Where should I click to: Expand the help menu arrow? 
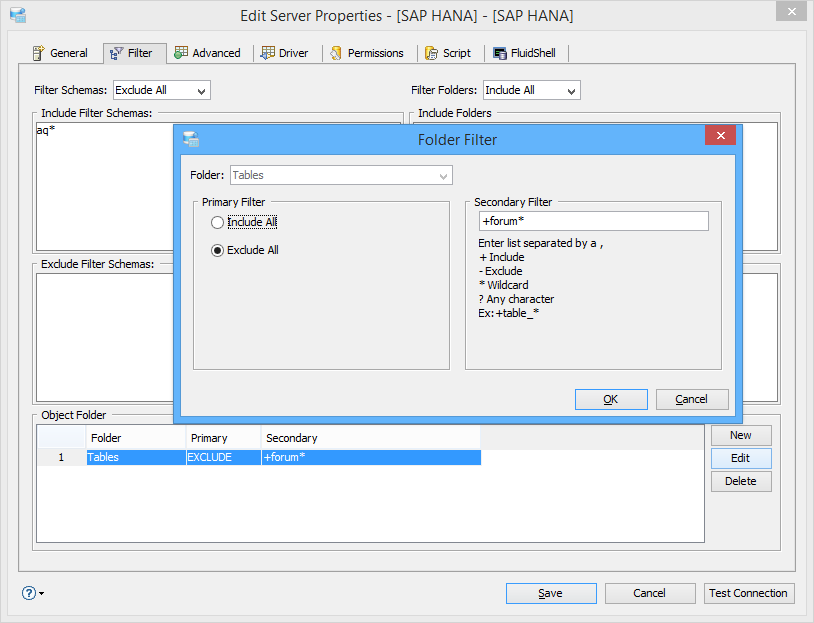pyautogui.click(x=42, y=593)
